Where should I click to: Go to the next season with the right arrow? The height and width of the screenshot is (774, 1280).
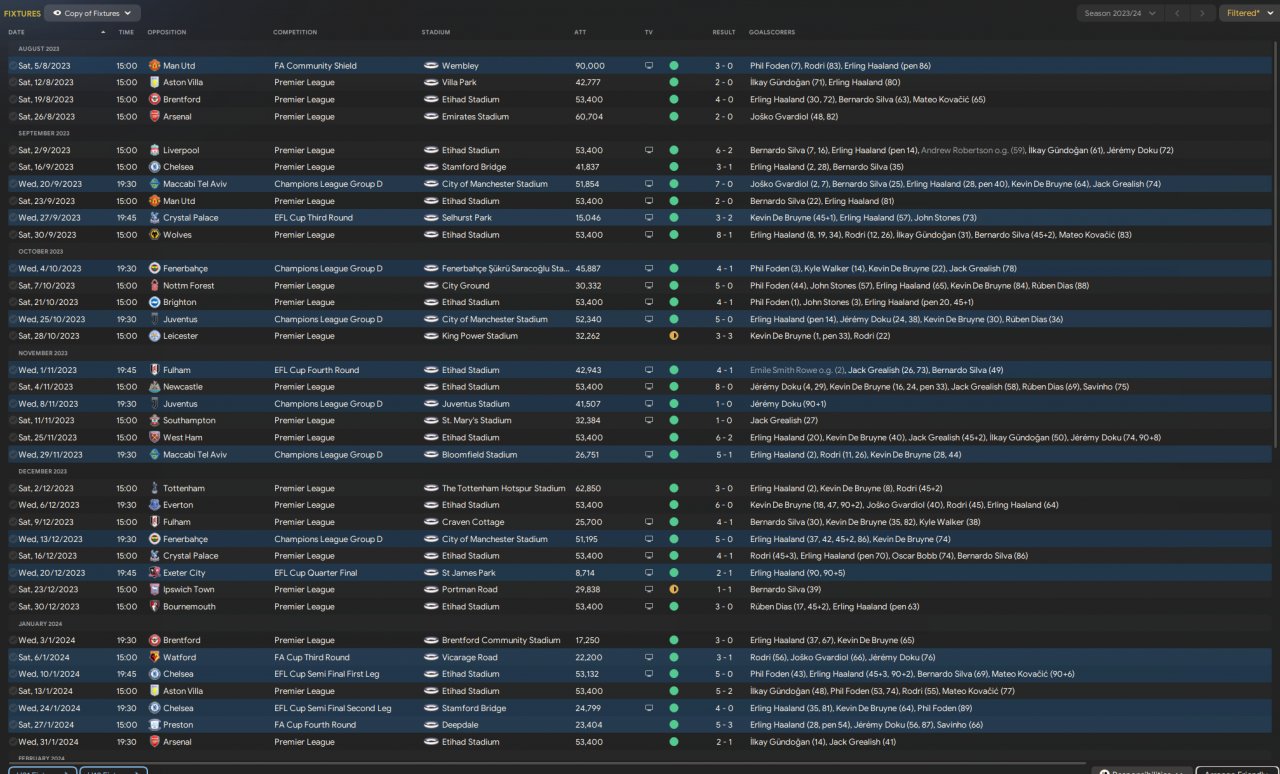tap(1203, 13)
